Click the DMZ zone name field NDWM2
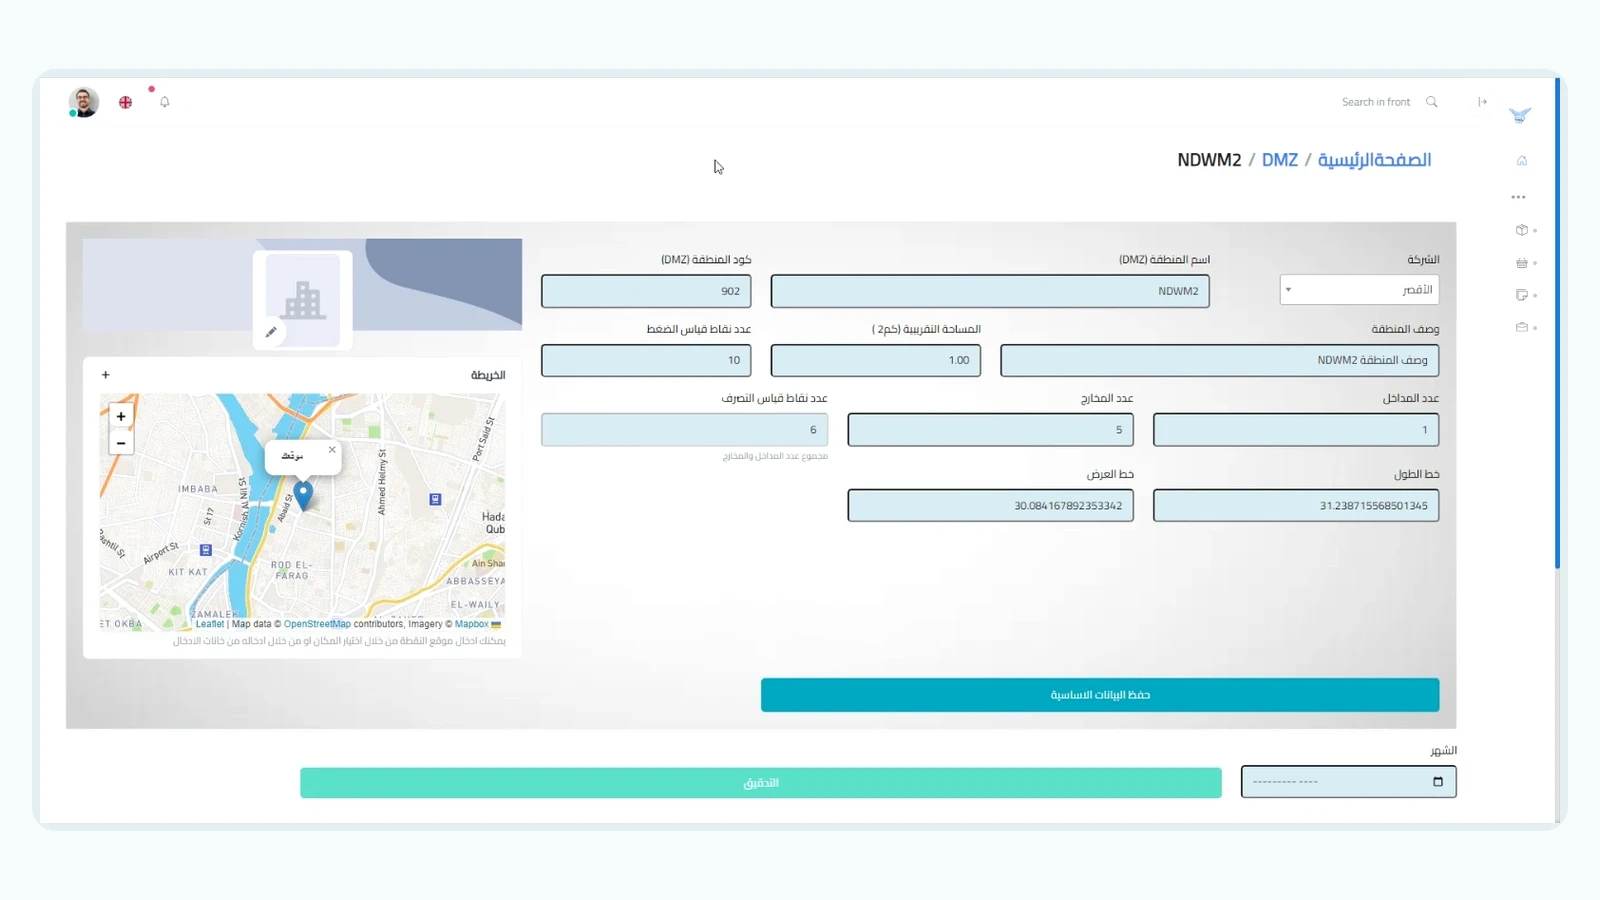 click(990, 291)
